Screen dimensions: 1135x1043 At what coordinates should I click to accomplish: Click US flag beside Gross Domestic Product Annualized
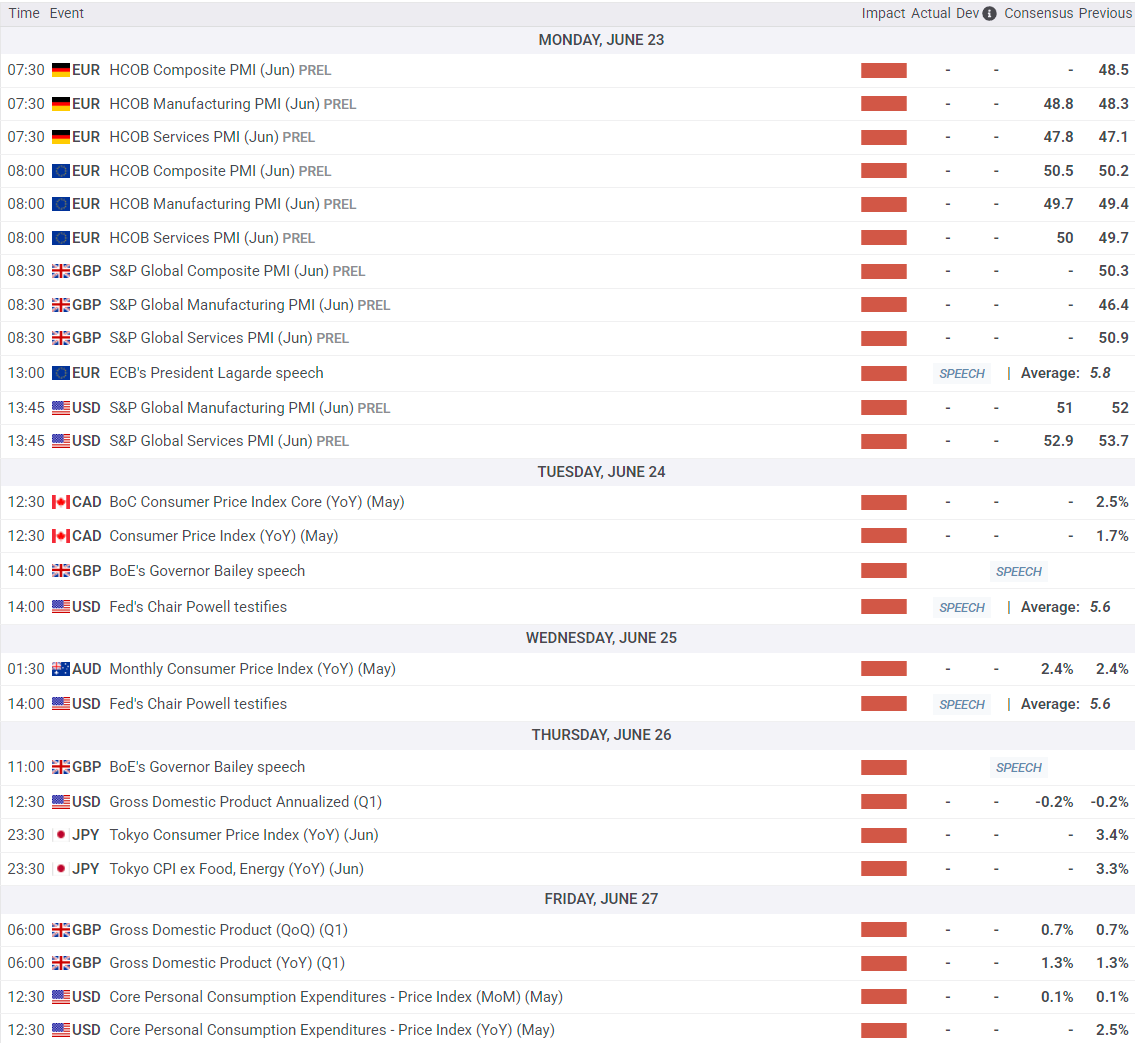click(61, 803)
